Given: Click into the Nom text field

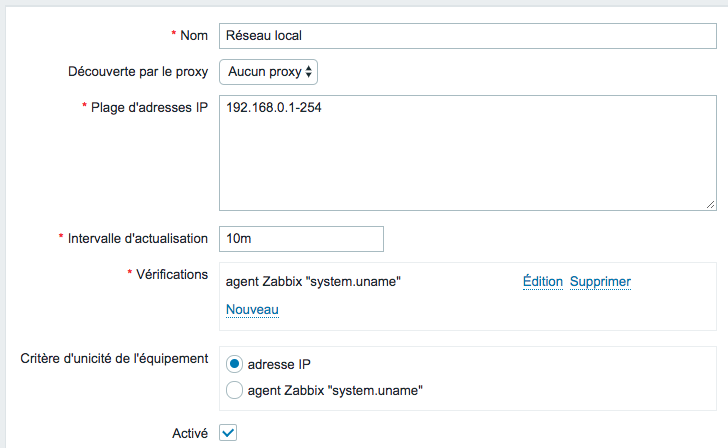Looking at the screenshot, I should pyautogui.click(x=468, y=36).
